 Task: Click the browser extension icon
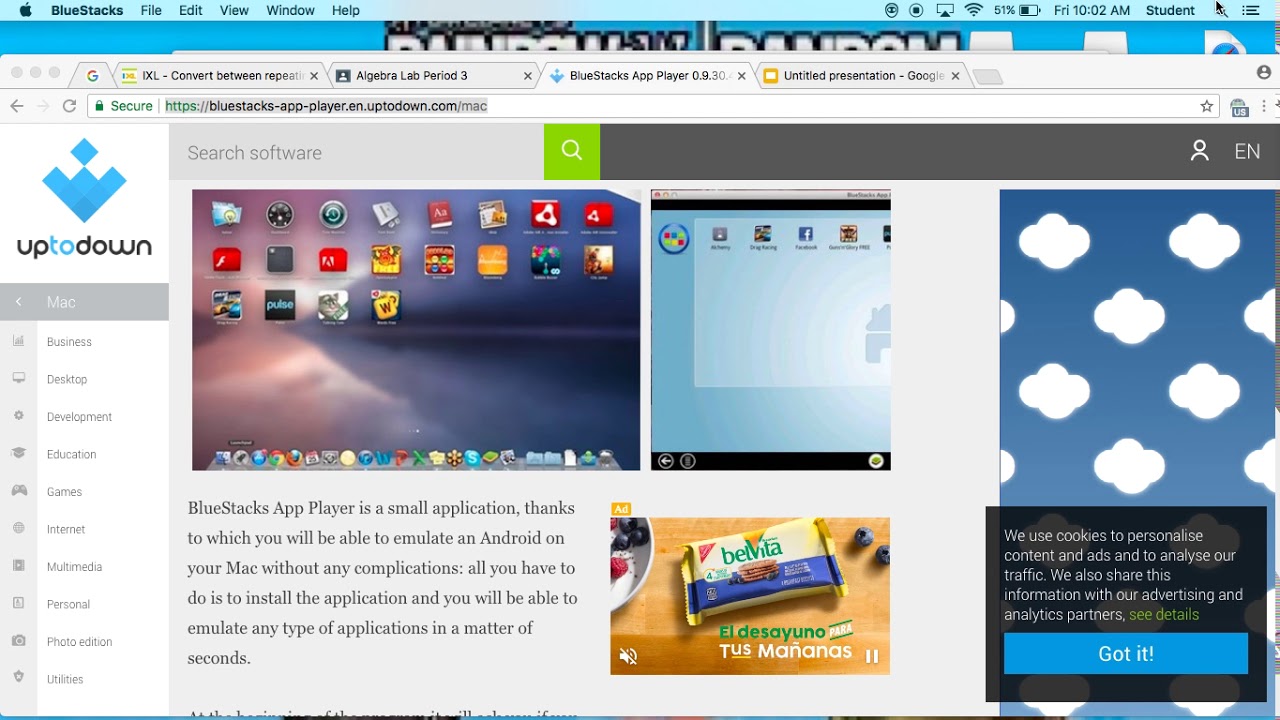pyautogui.click(x=1240, y=107)
